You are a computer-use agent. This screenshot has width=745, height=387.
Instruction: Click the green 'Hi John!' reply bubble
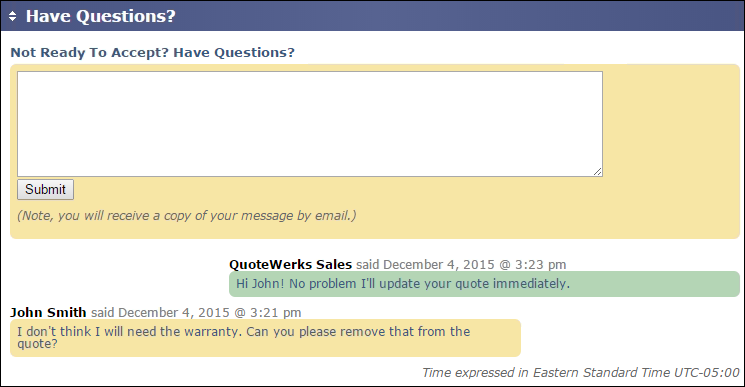[484, 284]
